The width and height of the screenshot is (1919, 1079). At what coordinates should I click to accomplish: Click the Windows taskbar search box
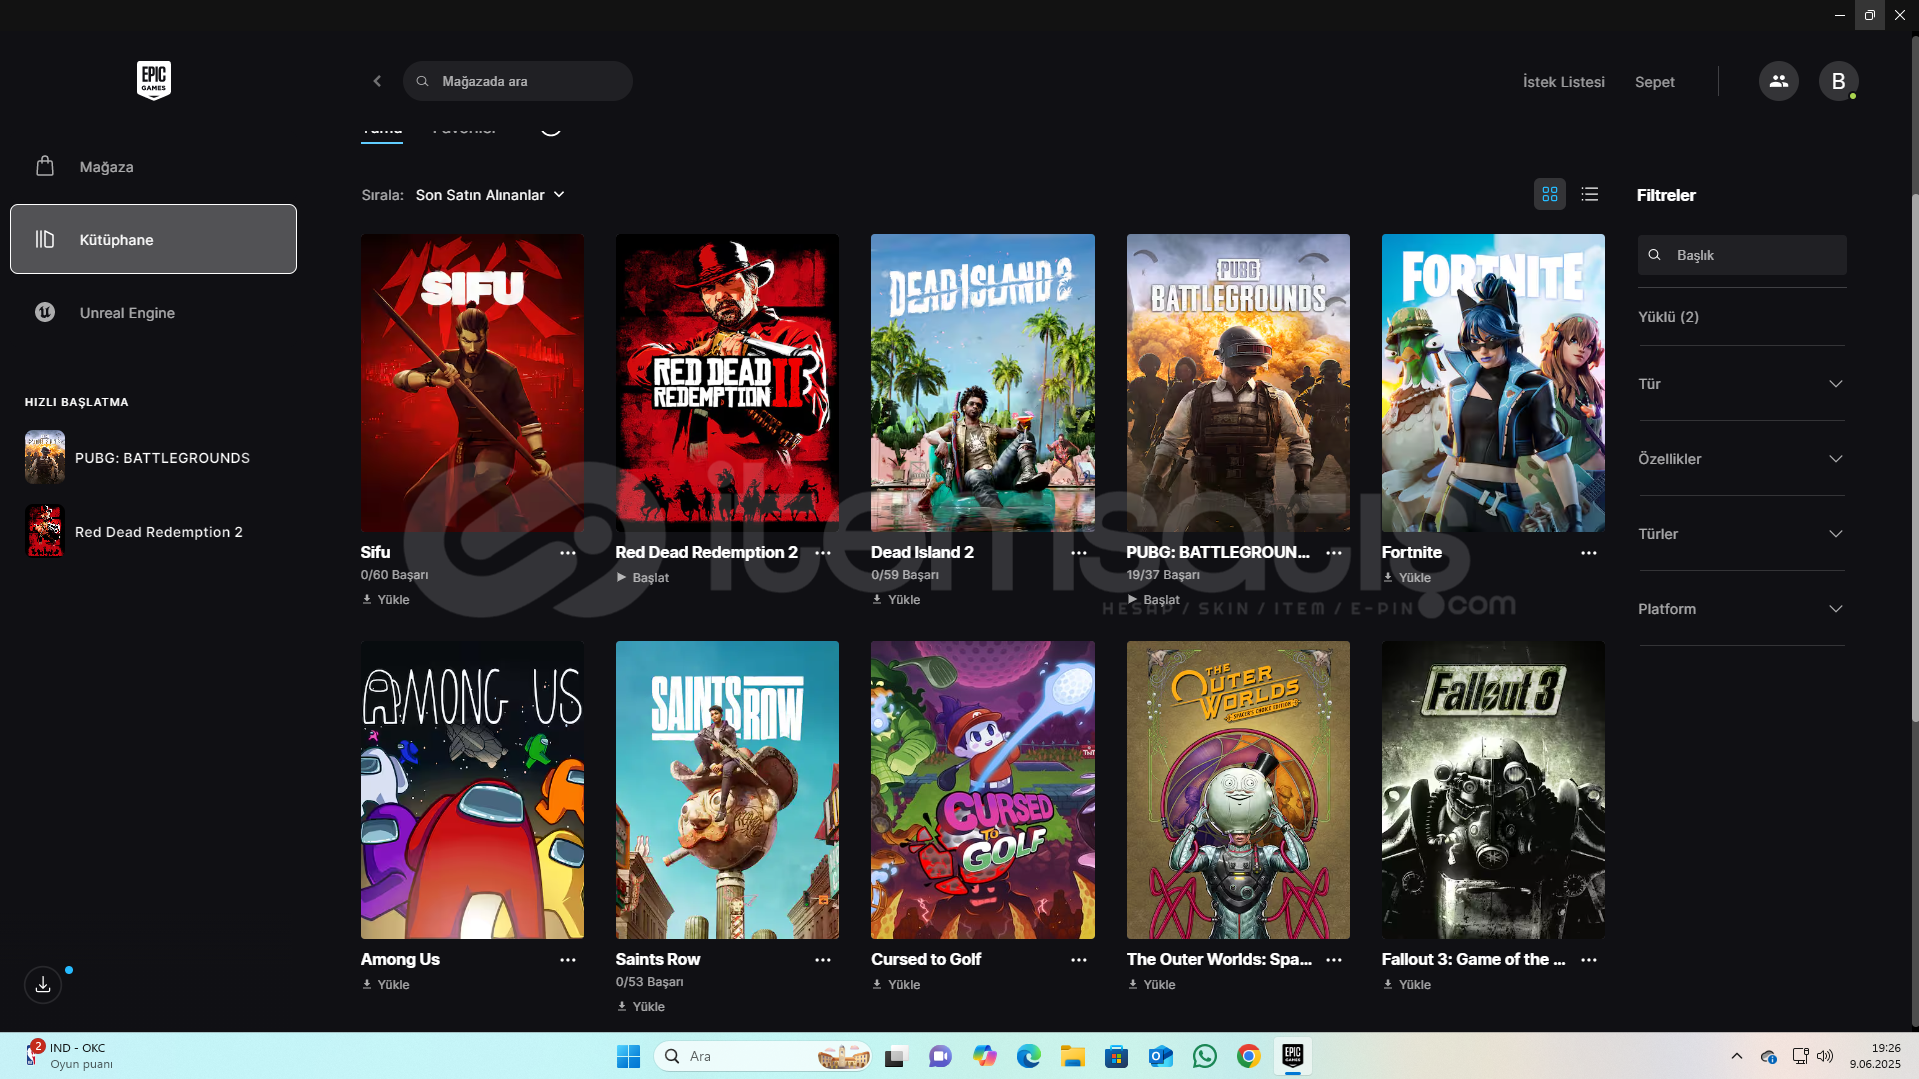click(762, 1056)
